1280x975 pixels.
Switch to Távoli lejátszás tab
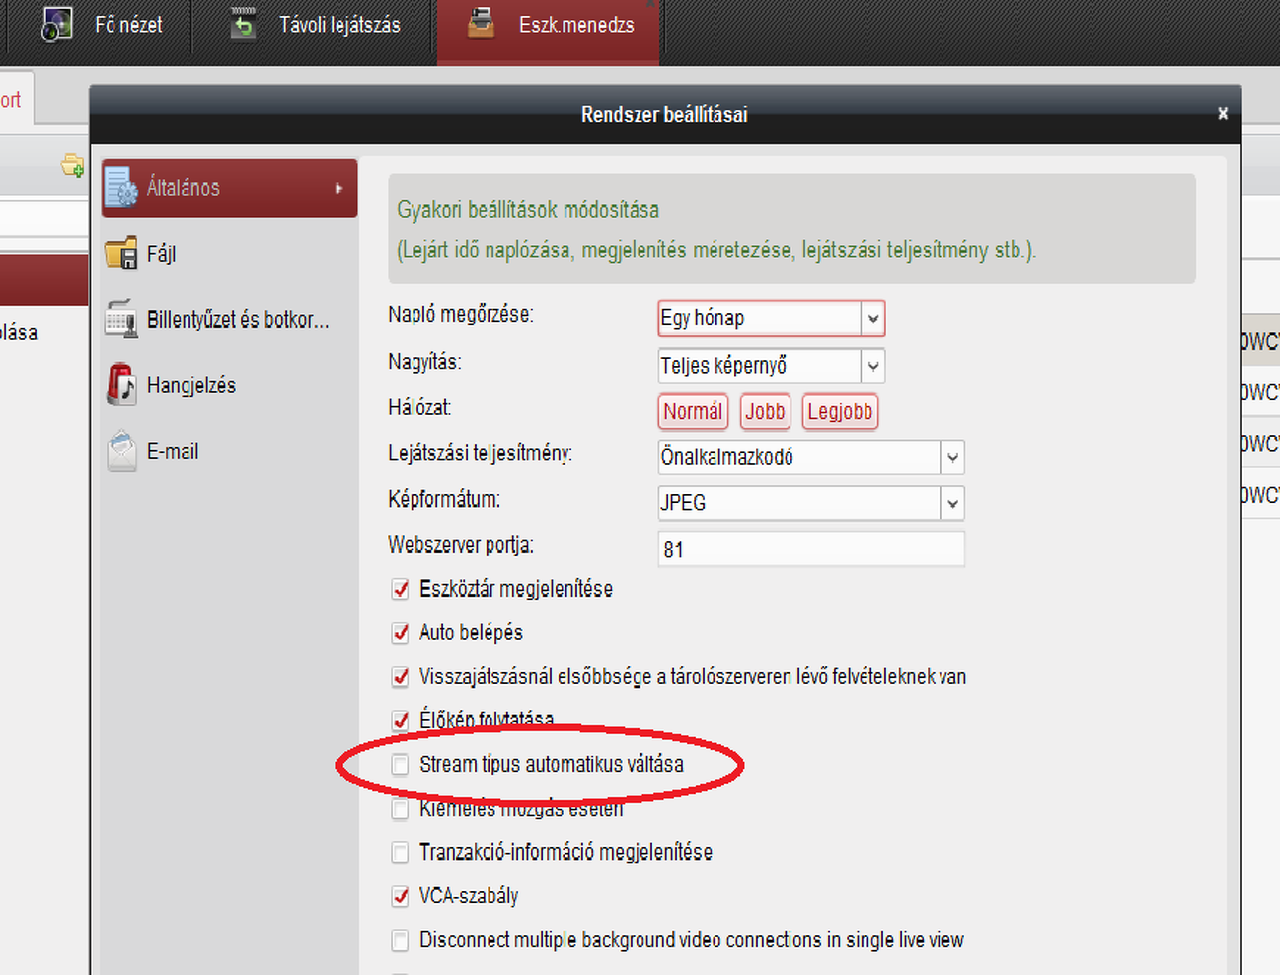pos(313,25)
